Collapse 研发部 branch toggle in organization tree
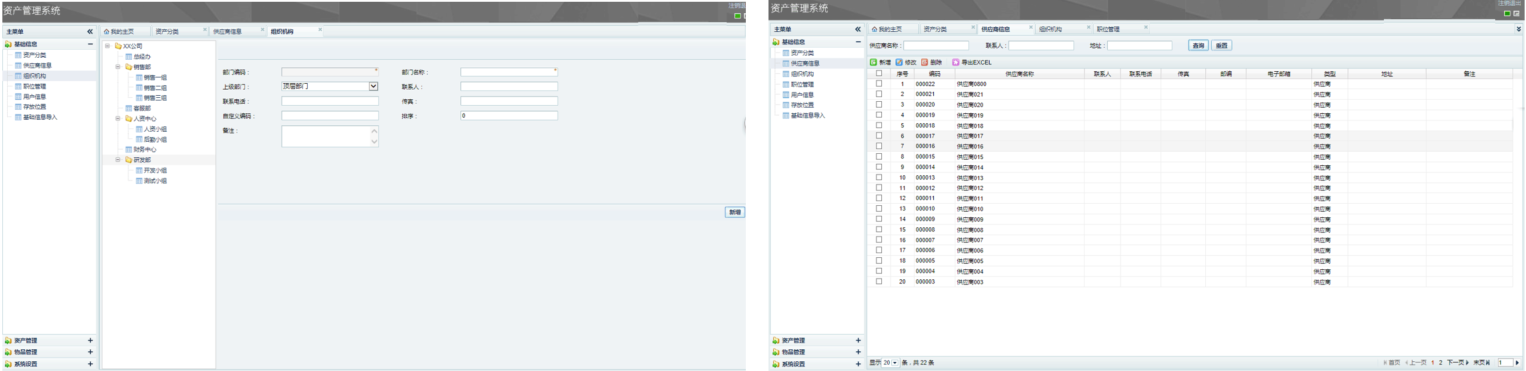This screenshot has width=1526, height=371. tap(118, 160)
